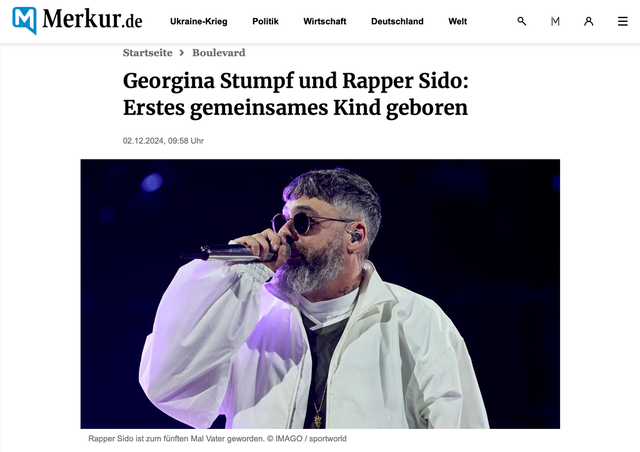Click the article headline about Sido
Image resolution: width=640 pixels, height=452 pixels.
(296, 94)
